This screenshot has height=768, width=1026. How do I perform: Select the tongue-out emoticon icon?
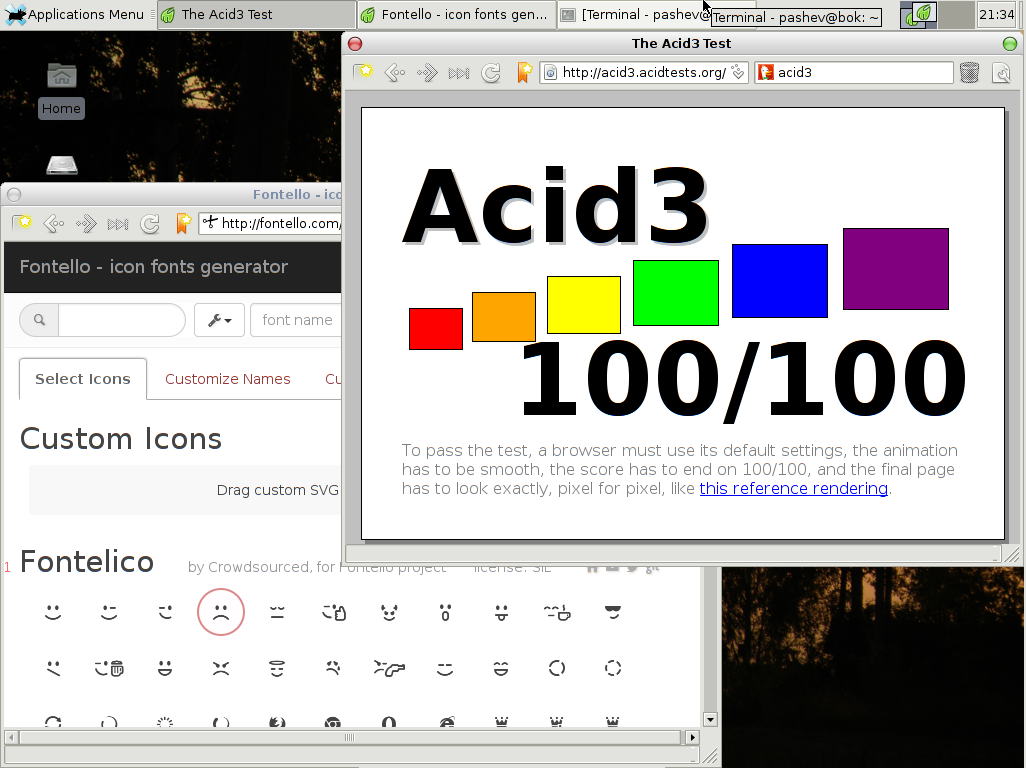[501, 612]
